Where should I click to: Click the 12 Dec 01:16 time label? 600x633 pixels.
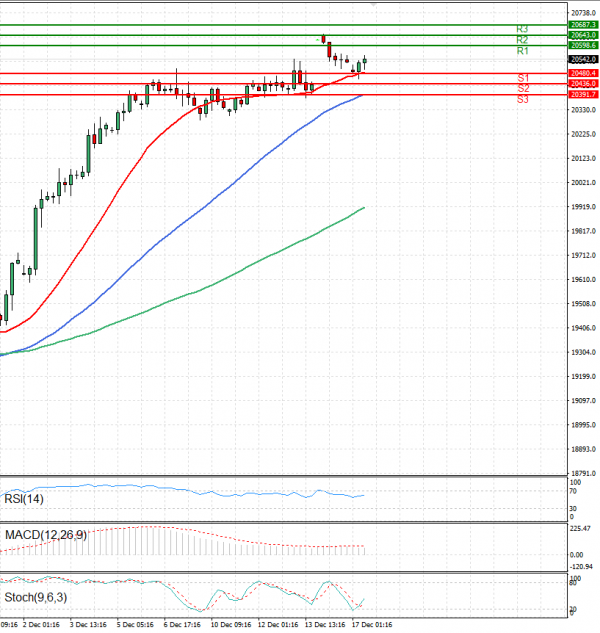coord(278,625)
